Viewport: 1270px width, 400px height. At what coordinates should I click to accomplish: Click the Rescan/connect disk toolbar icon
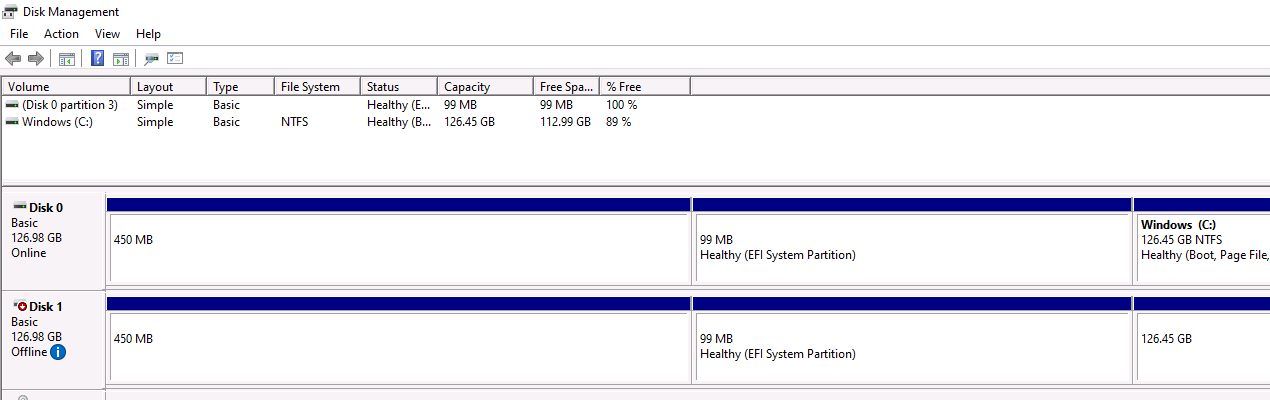[152, 59]
